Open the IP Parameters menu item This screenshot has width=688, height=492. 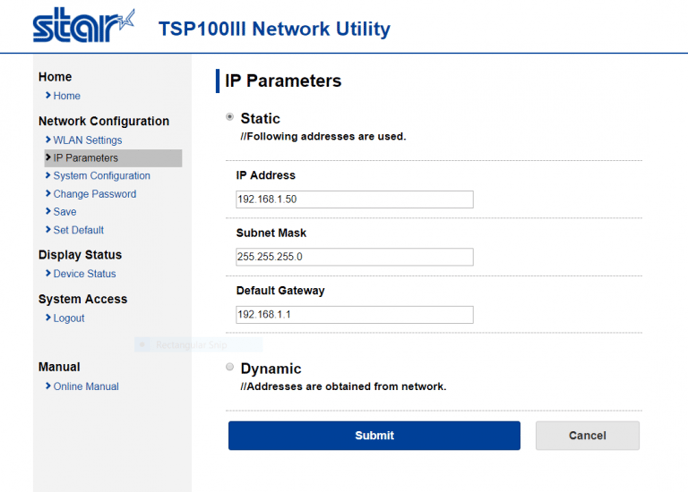pos(113,158)
